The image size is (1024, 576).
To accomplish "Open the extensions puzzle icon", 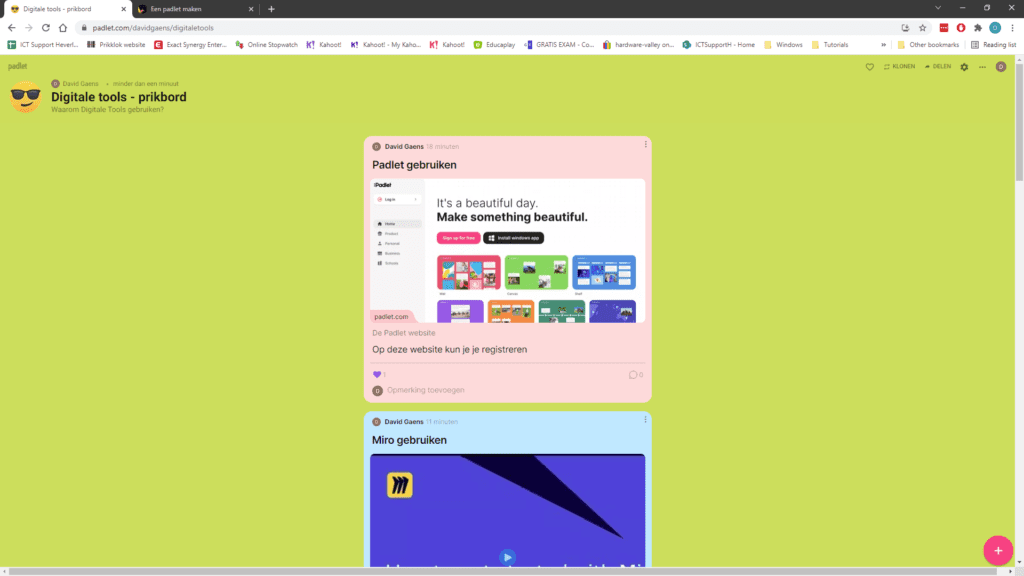I will 978,27.
